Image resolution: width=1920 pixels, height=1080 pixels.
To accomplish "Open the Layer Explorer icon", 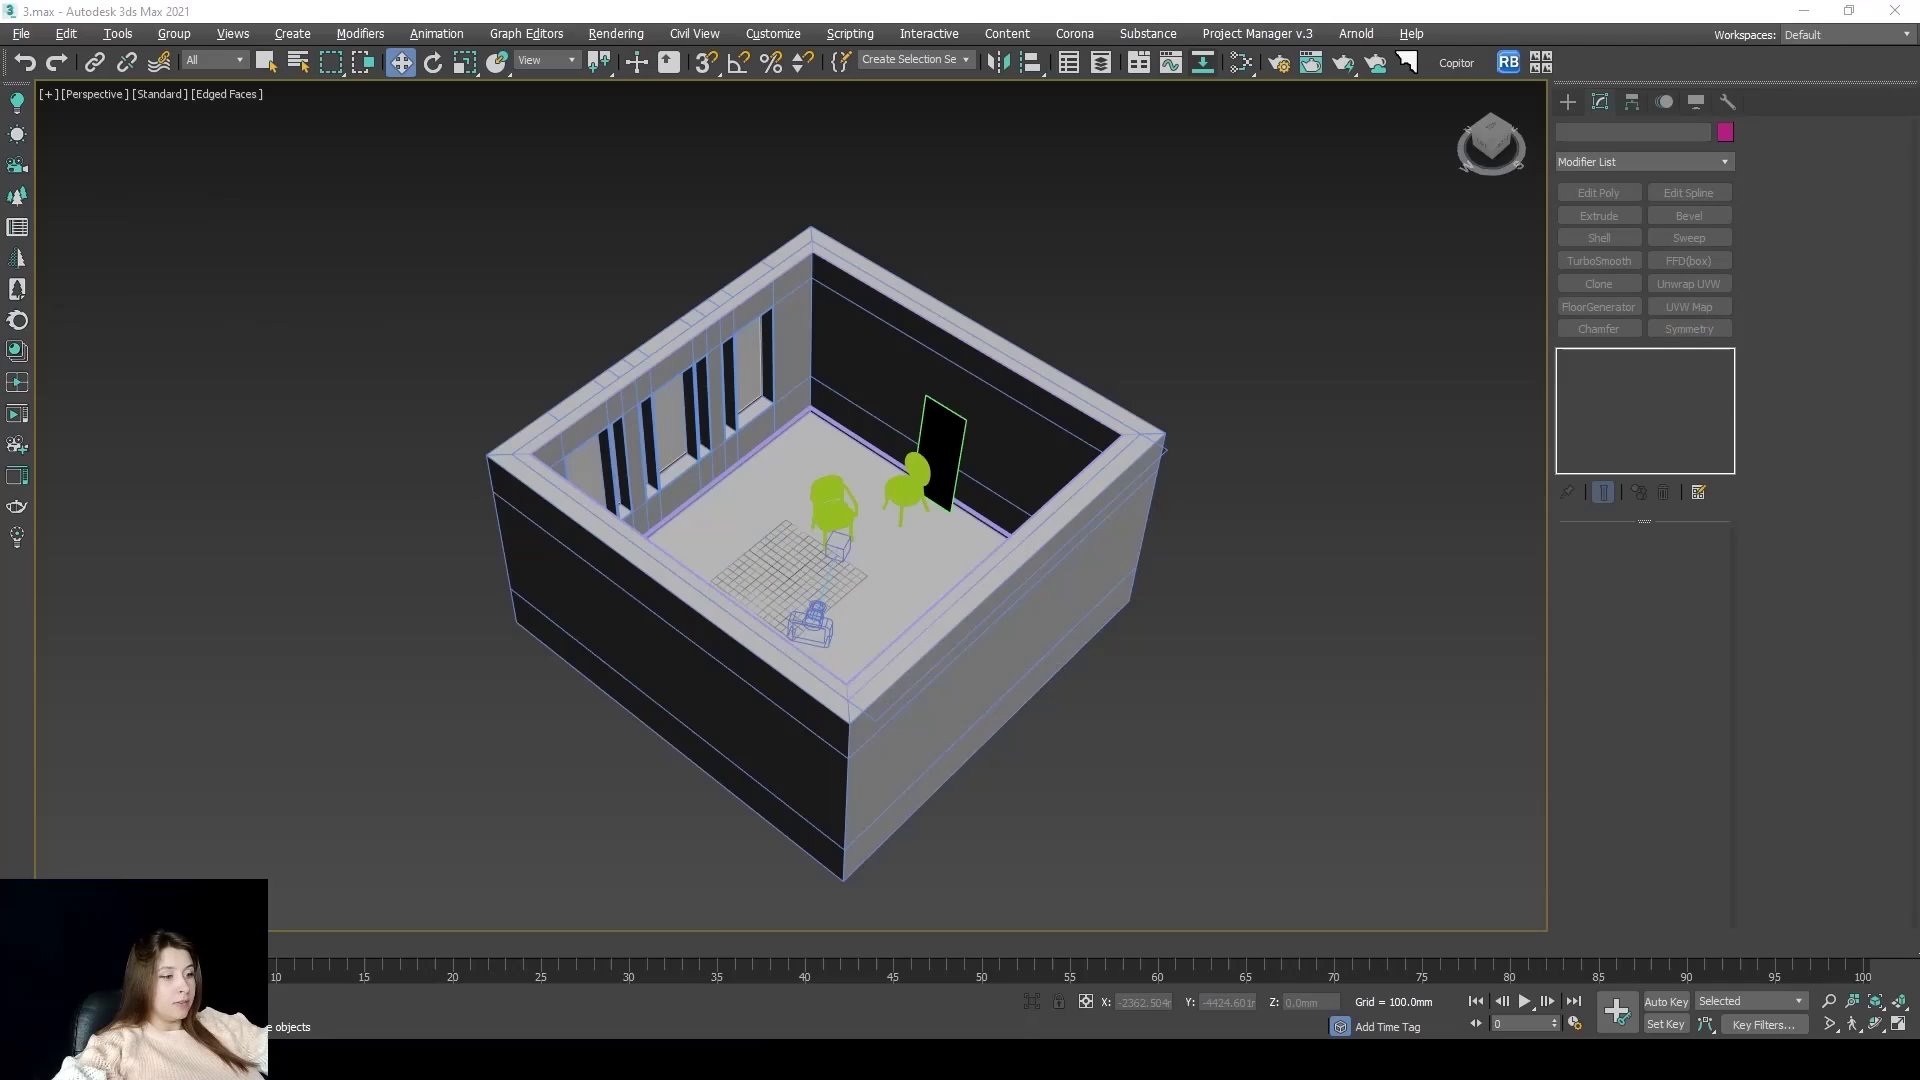I will click(x=1100, y=63).
